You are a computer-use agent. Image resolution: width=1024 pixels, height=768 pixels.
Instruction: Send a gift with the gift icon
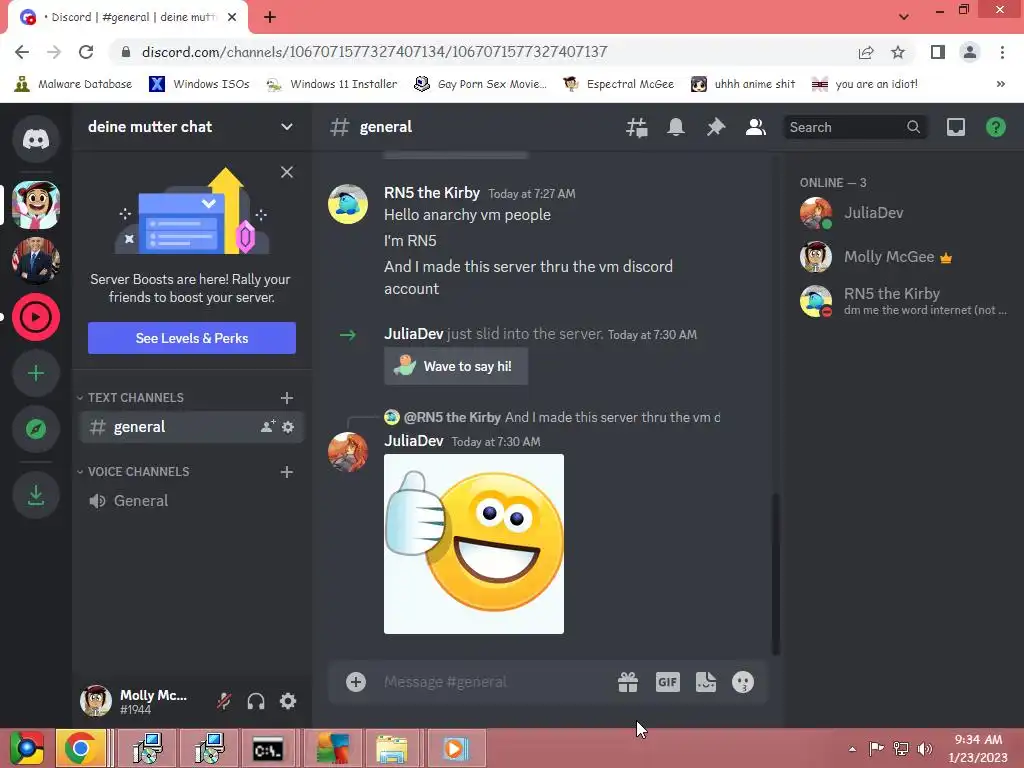point(628,682)
